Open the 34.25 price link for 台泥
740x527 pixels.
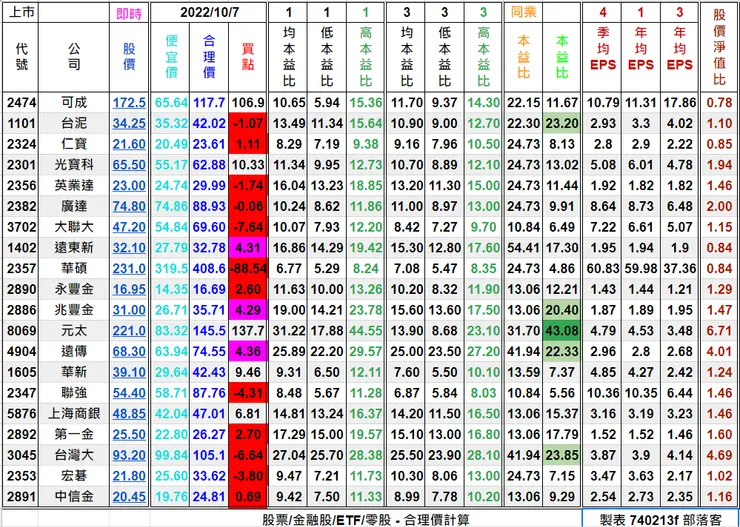click(x=129, y=123)
